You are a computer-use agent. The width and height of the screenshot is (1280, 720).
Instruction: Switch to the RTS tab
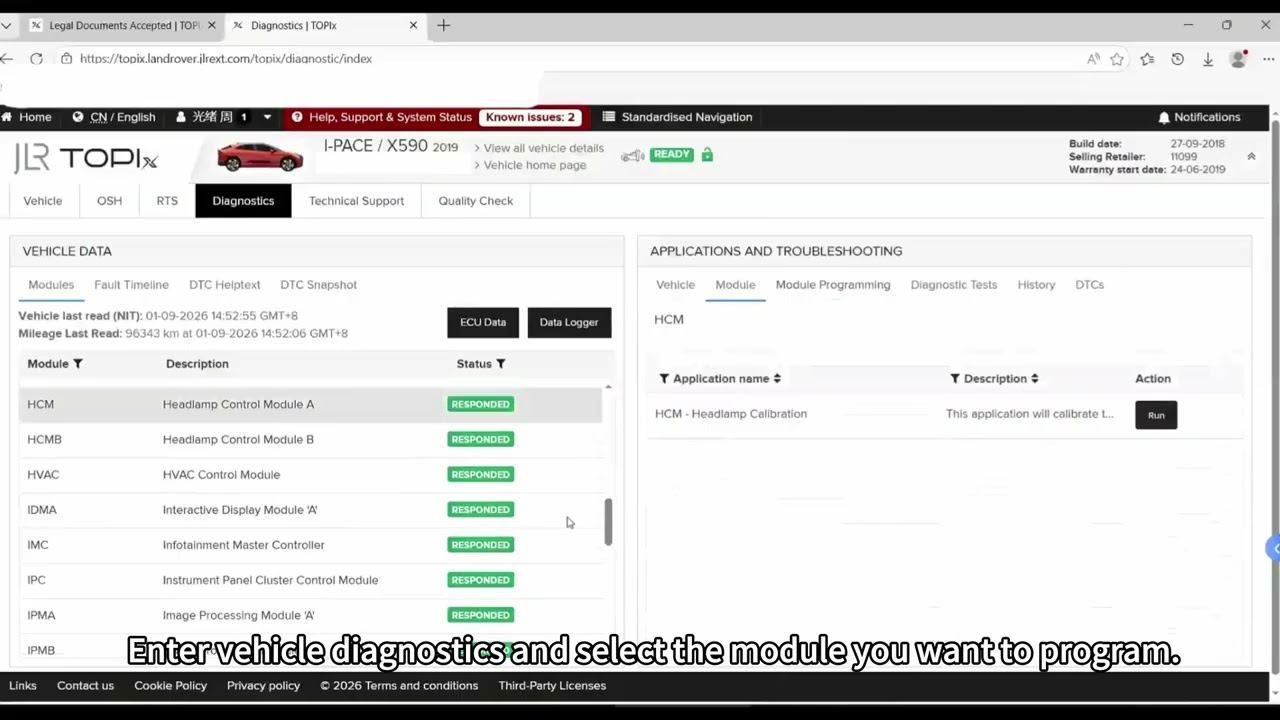tap(167, 201)
